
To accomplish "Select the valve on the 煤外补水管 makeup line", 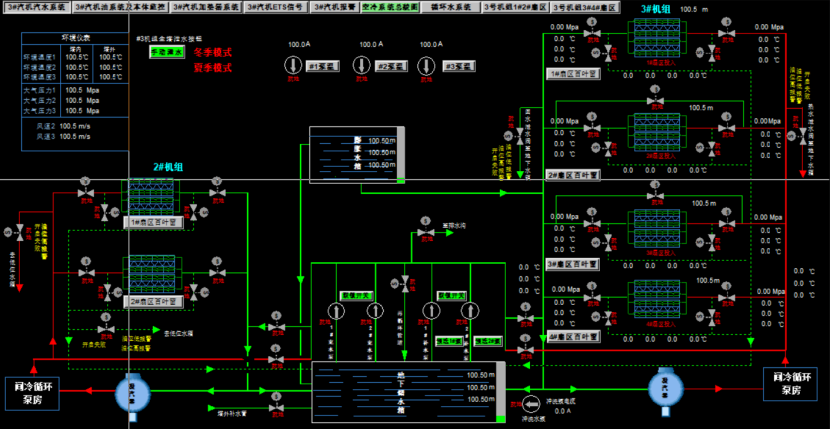I will click(276, 407).
